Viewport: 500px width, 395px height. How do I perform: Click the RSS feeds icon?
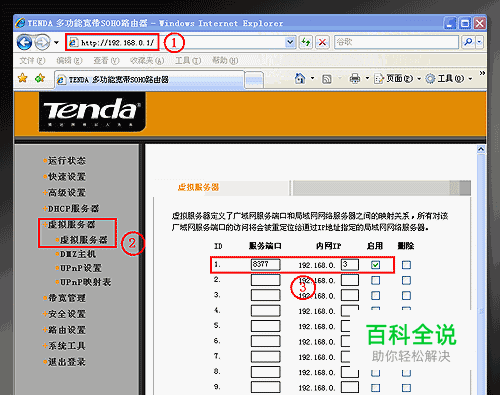327,79
